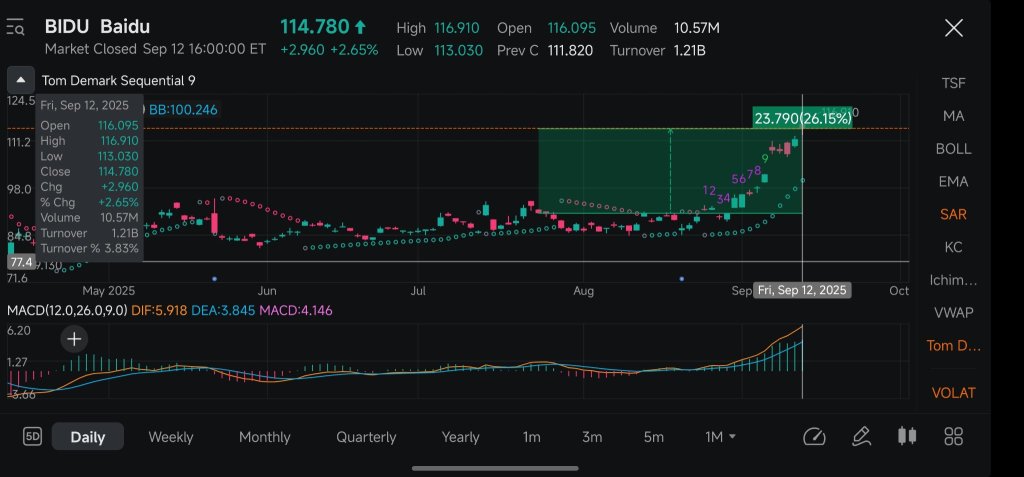Click the Market Closed Sep 12 status text
This screenshot has width=1024, height=477.
click(x=155, y=49)
